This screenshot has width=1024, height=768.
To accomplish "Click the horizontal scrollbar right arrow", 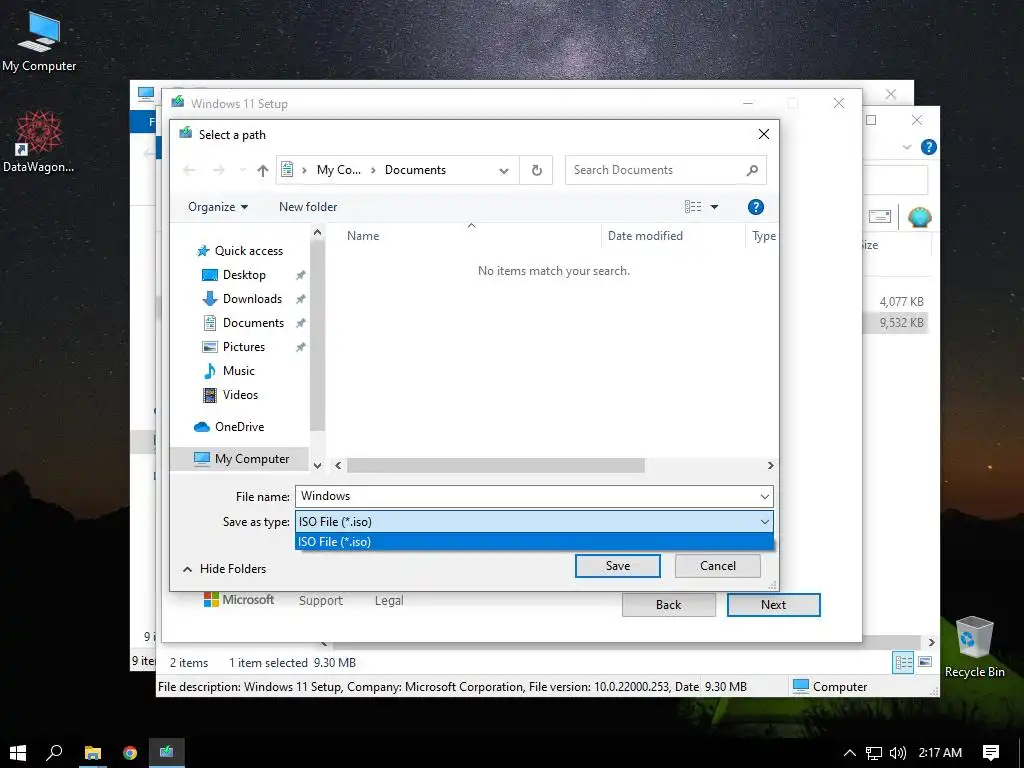I will click(x=771, y=466).
